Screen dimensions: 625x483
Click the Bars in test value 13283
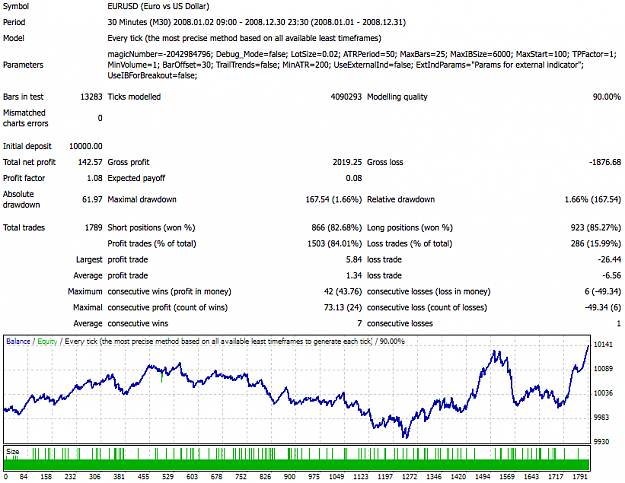[x=91, y=97]
